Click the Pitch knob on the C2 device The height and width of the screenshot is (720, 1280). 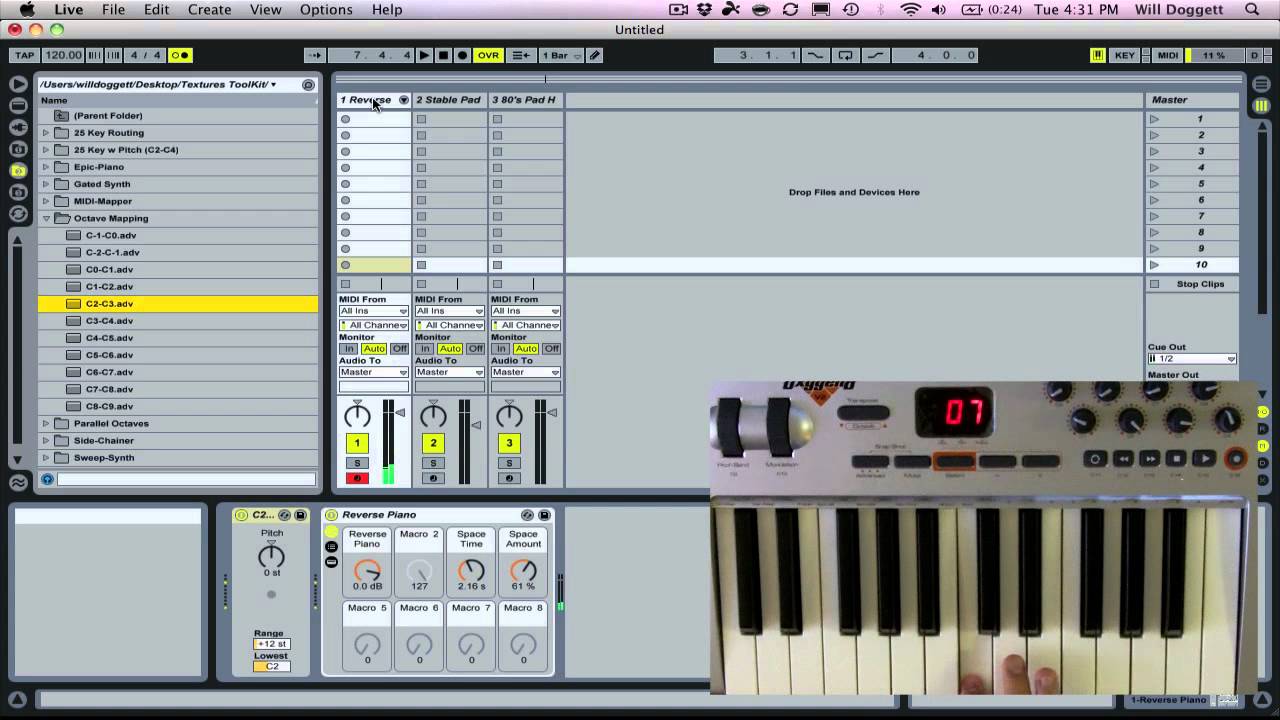[271, 556]
